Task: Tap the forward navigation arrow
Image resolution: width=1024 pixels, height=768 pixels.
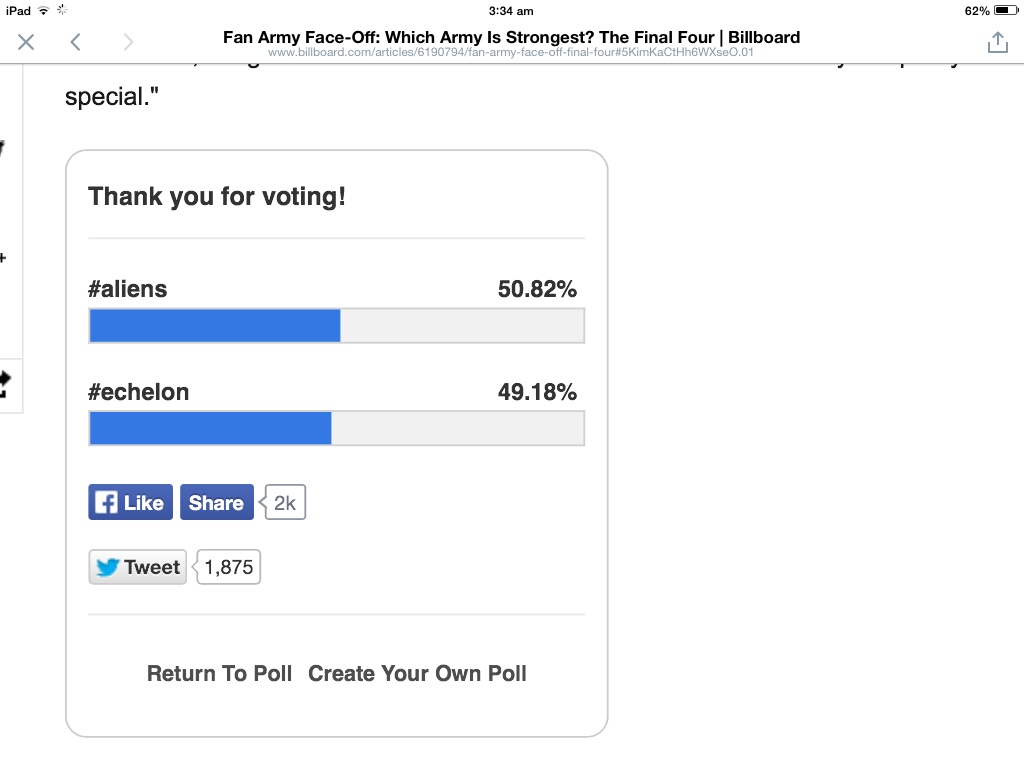Action: tap(127, 41)
